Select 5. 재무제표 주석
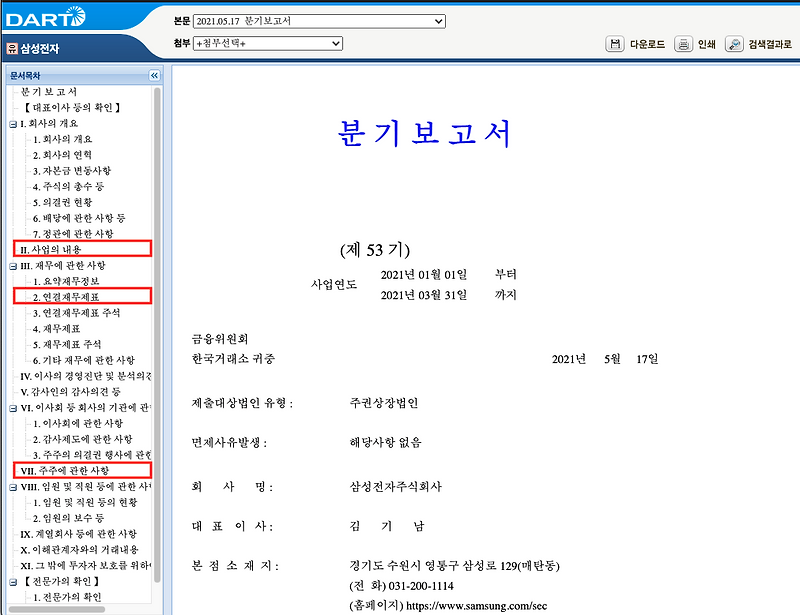The image size is (800, 615). [x=67, y=345]
